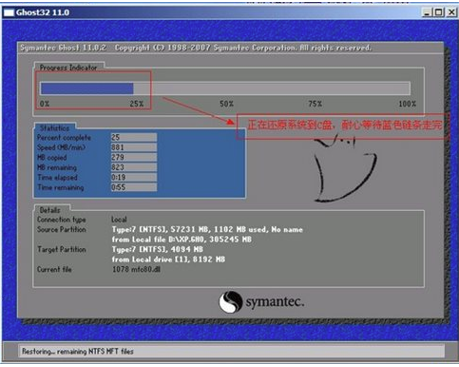Click the Ghost32 title bar icon
The width and height of the screenshot is (459, 367).
[9, 13]
